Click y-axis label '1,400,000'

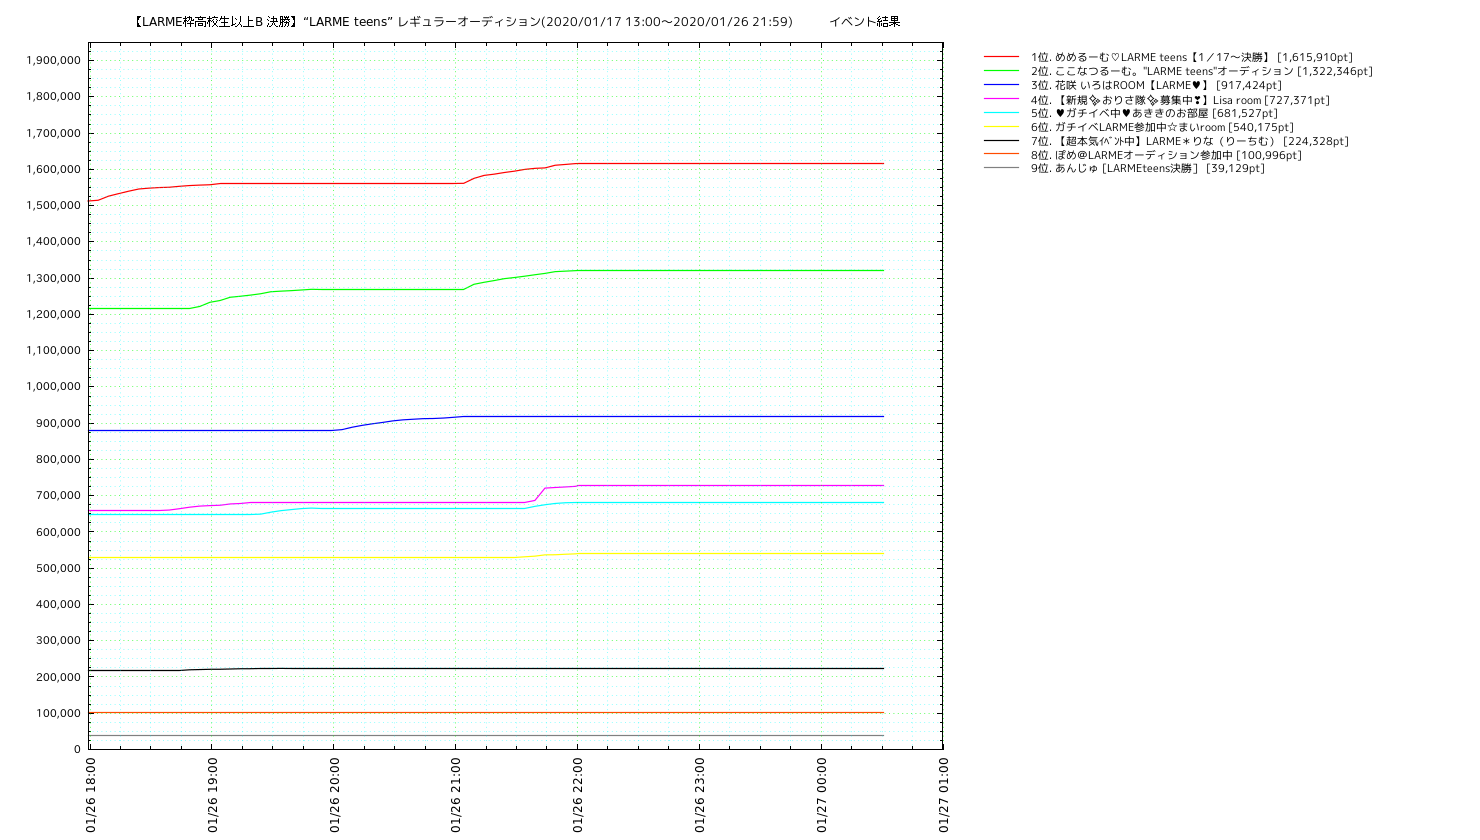pyautogui.click(x=54, y=241)
